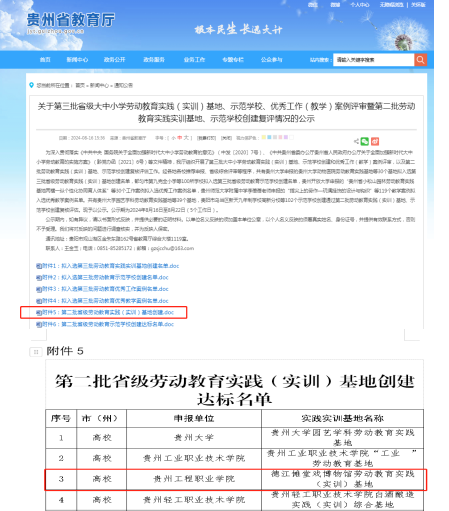Click the 关闭 close page link
The height and width of the screenshot is (511, 449).
coord(227,138)
